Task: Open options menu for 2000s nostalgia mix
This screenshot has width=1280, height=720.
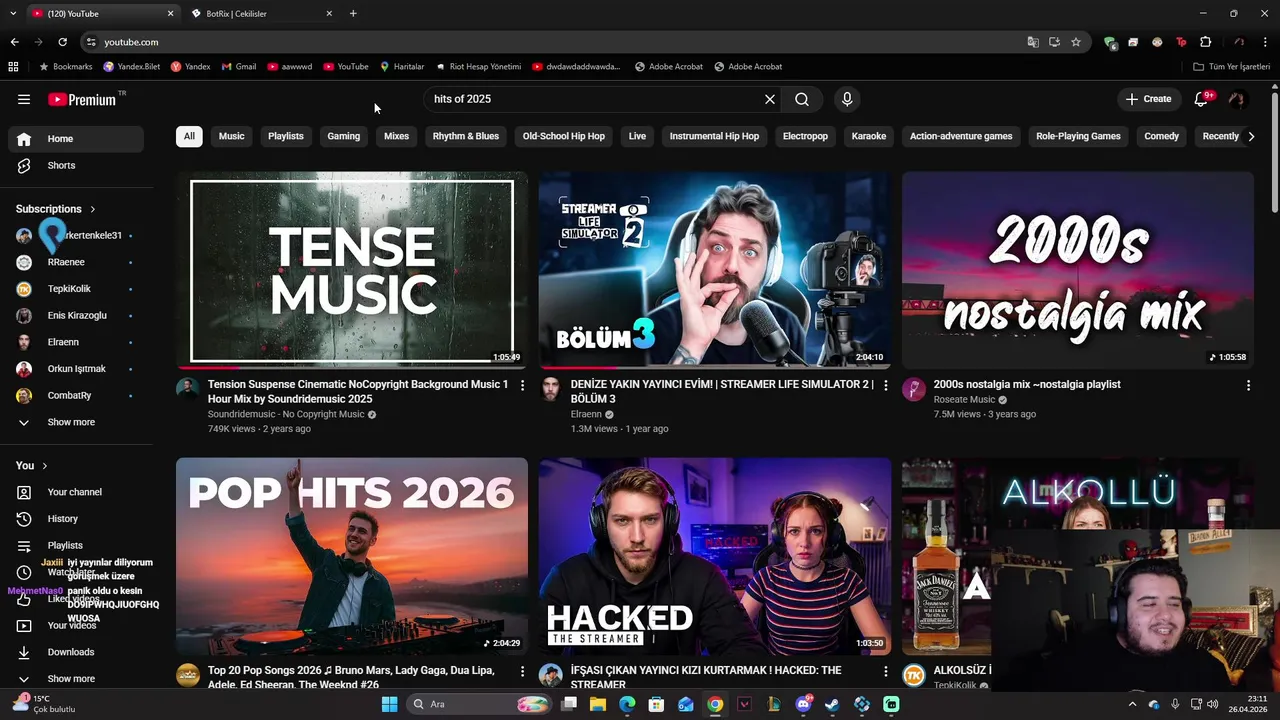Action: (1248, 385)
